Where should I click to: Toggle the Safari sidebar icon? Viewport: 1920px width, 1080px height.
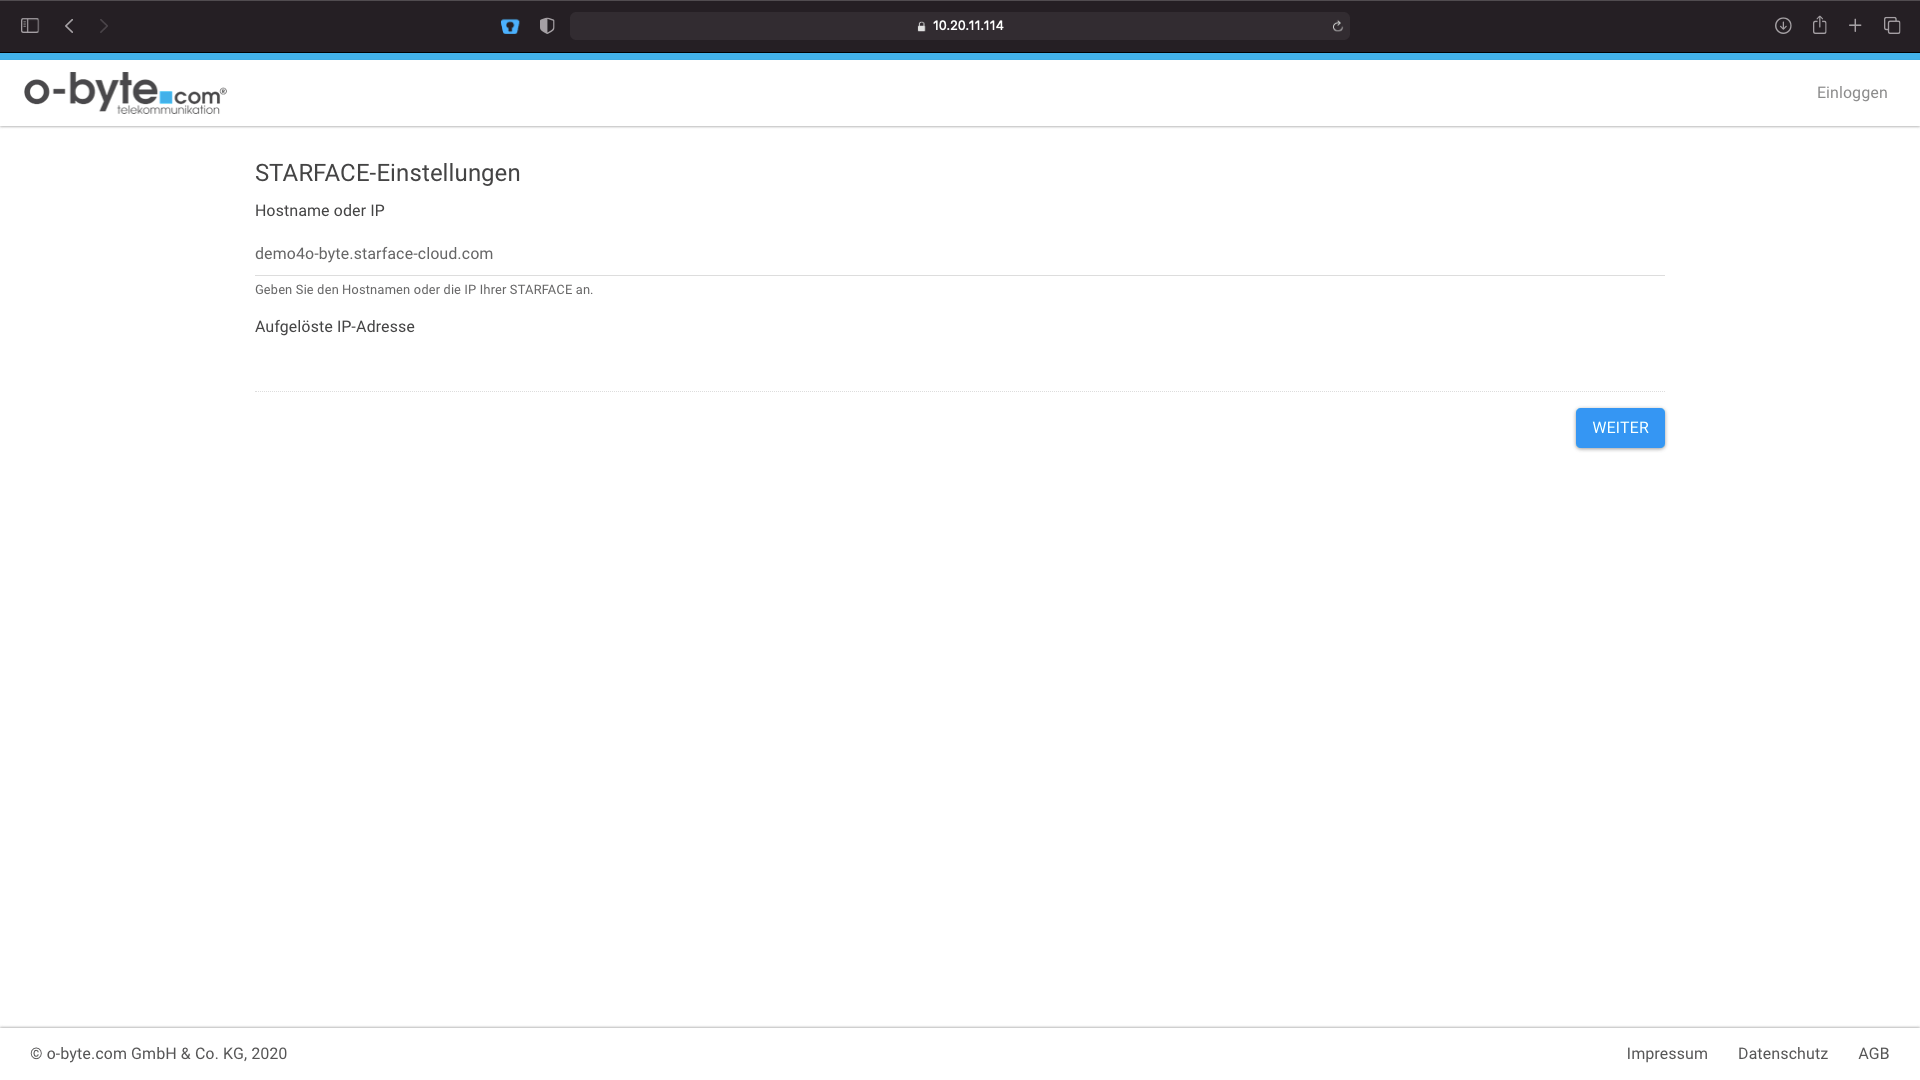click(30, 26)
